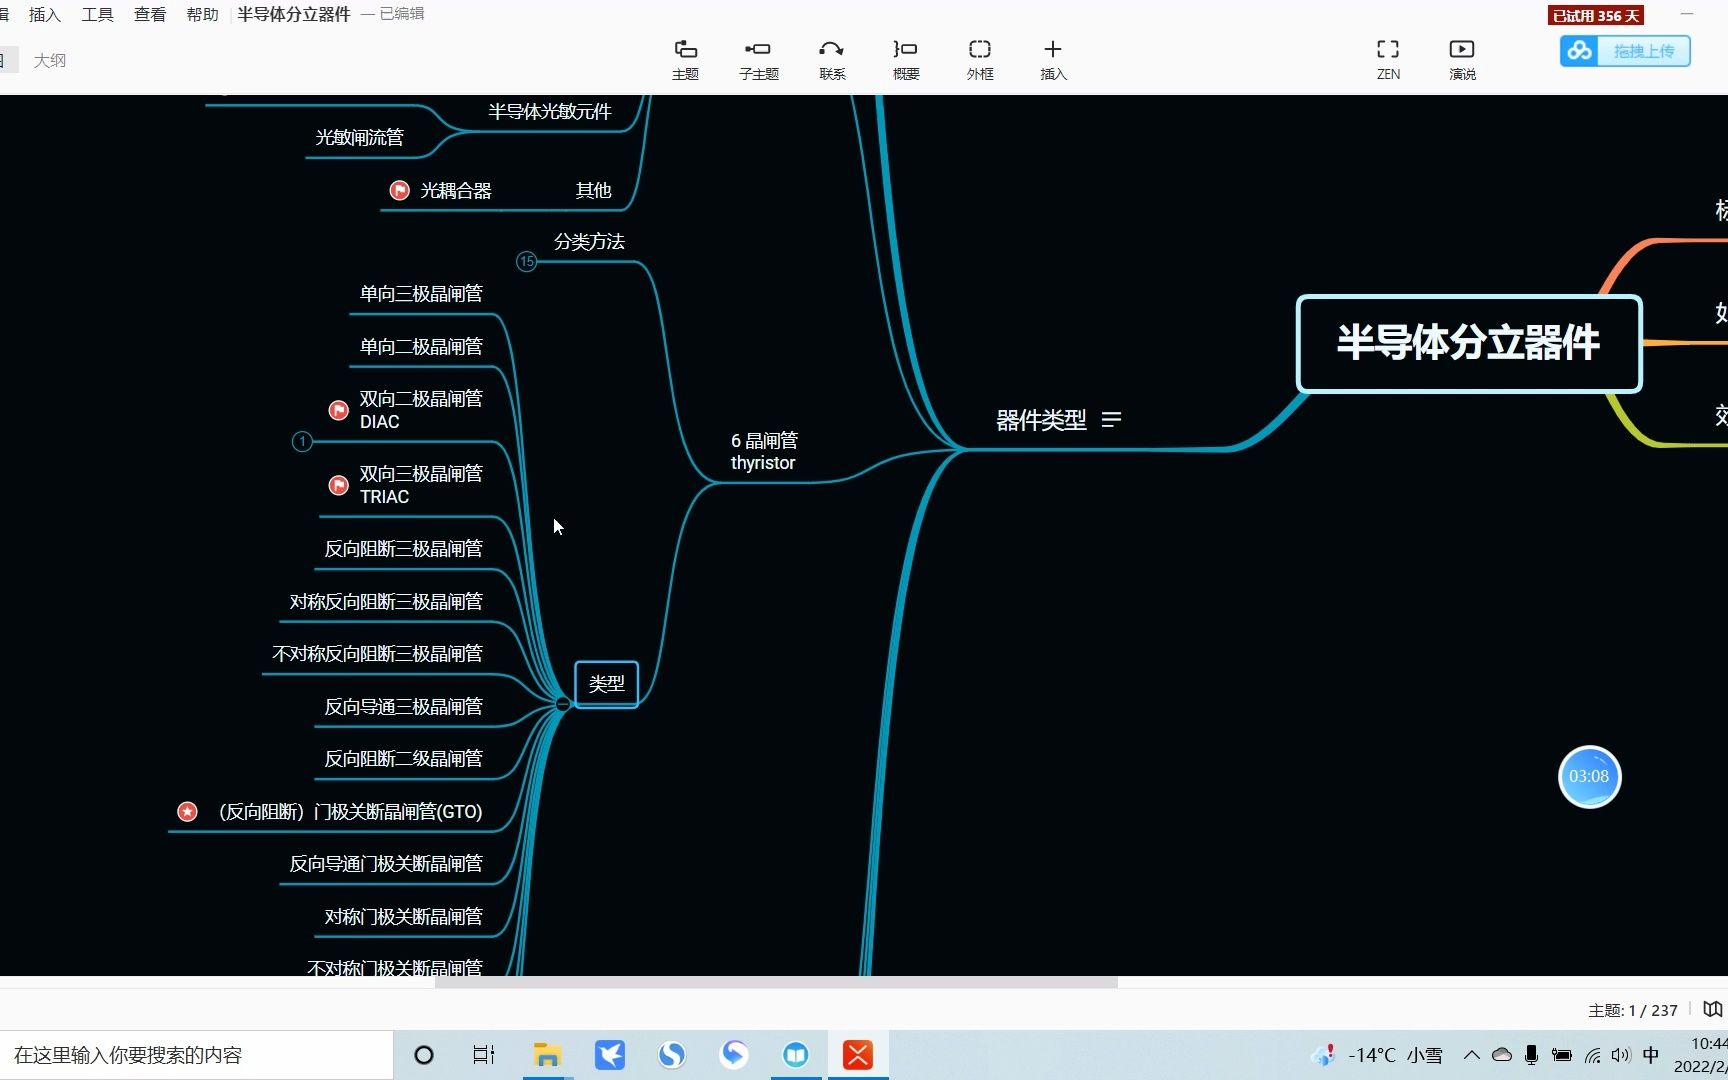Expand the collapsed node marked 1 under DIAC
The width and height of the screenshot is (1728, 1080).
[302, 441]
